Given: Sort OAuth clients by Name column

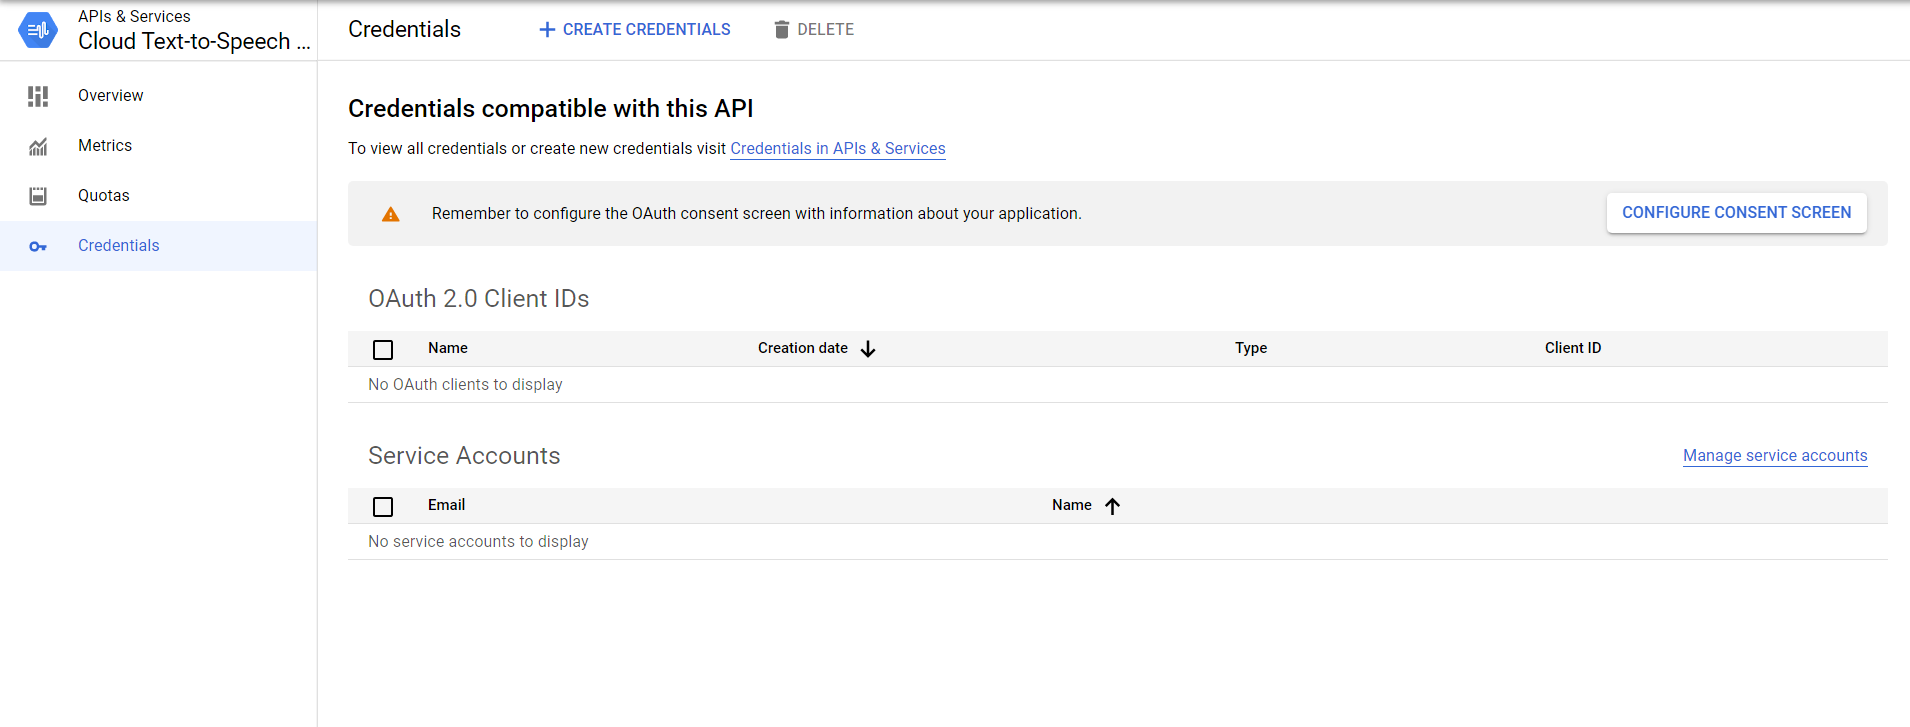Looking at the screenshot, I should (x=448, y=348).
